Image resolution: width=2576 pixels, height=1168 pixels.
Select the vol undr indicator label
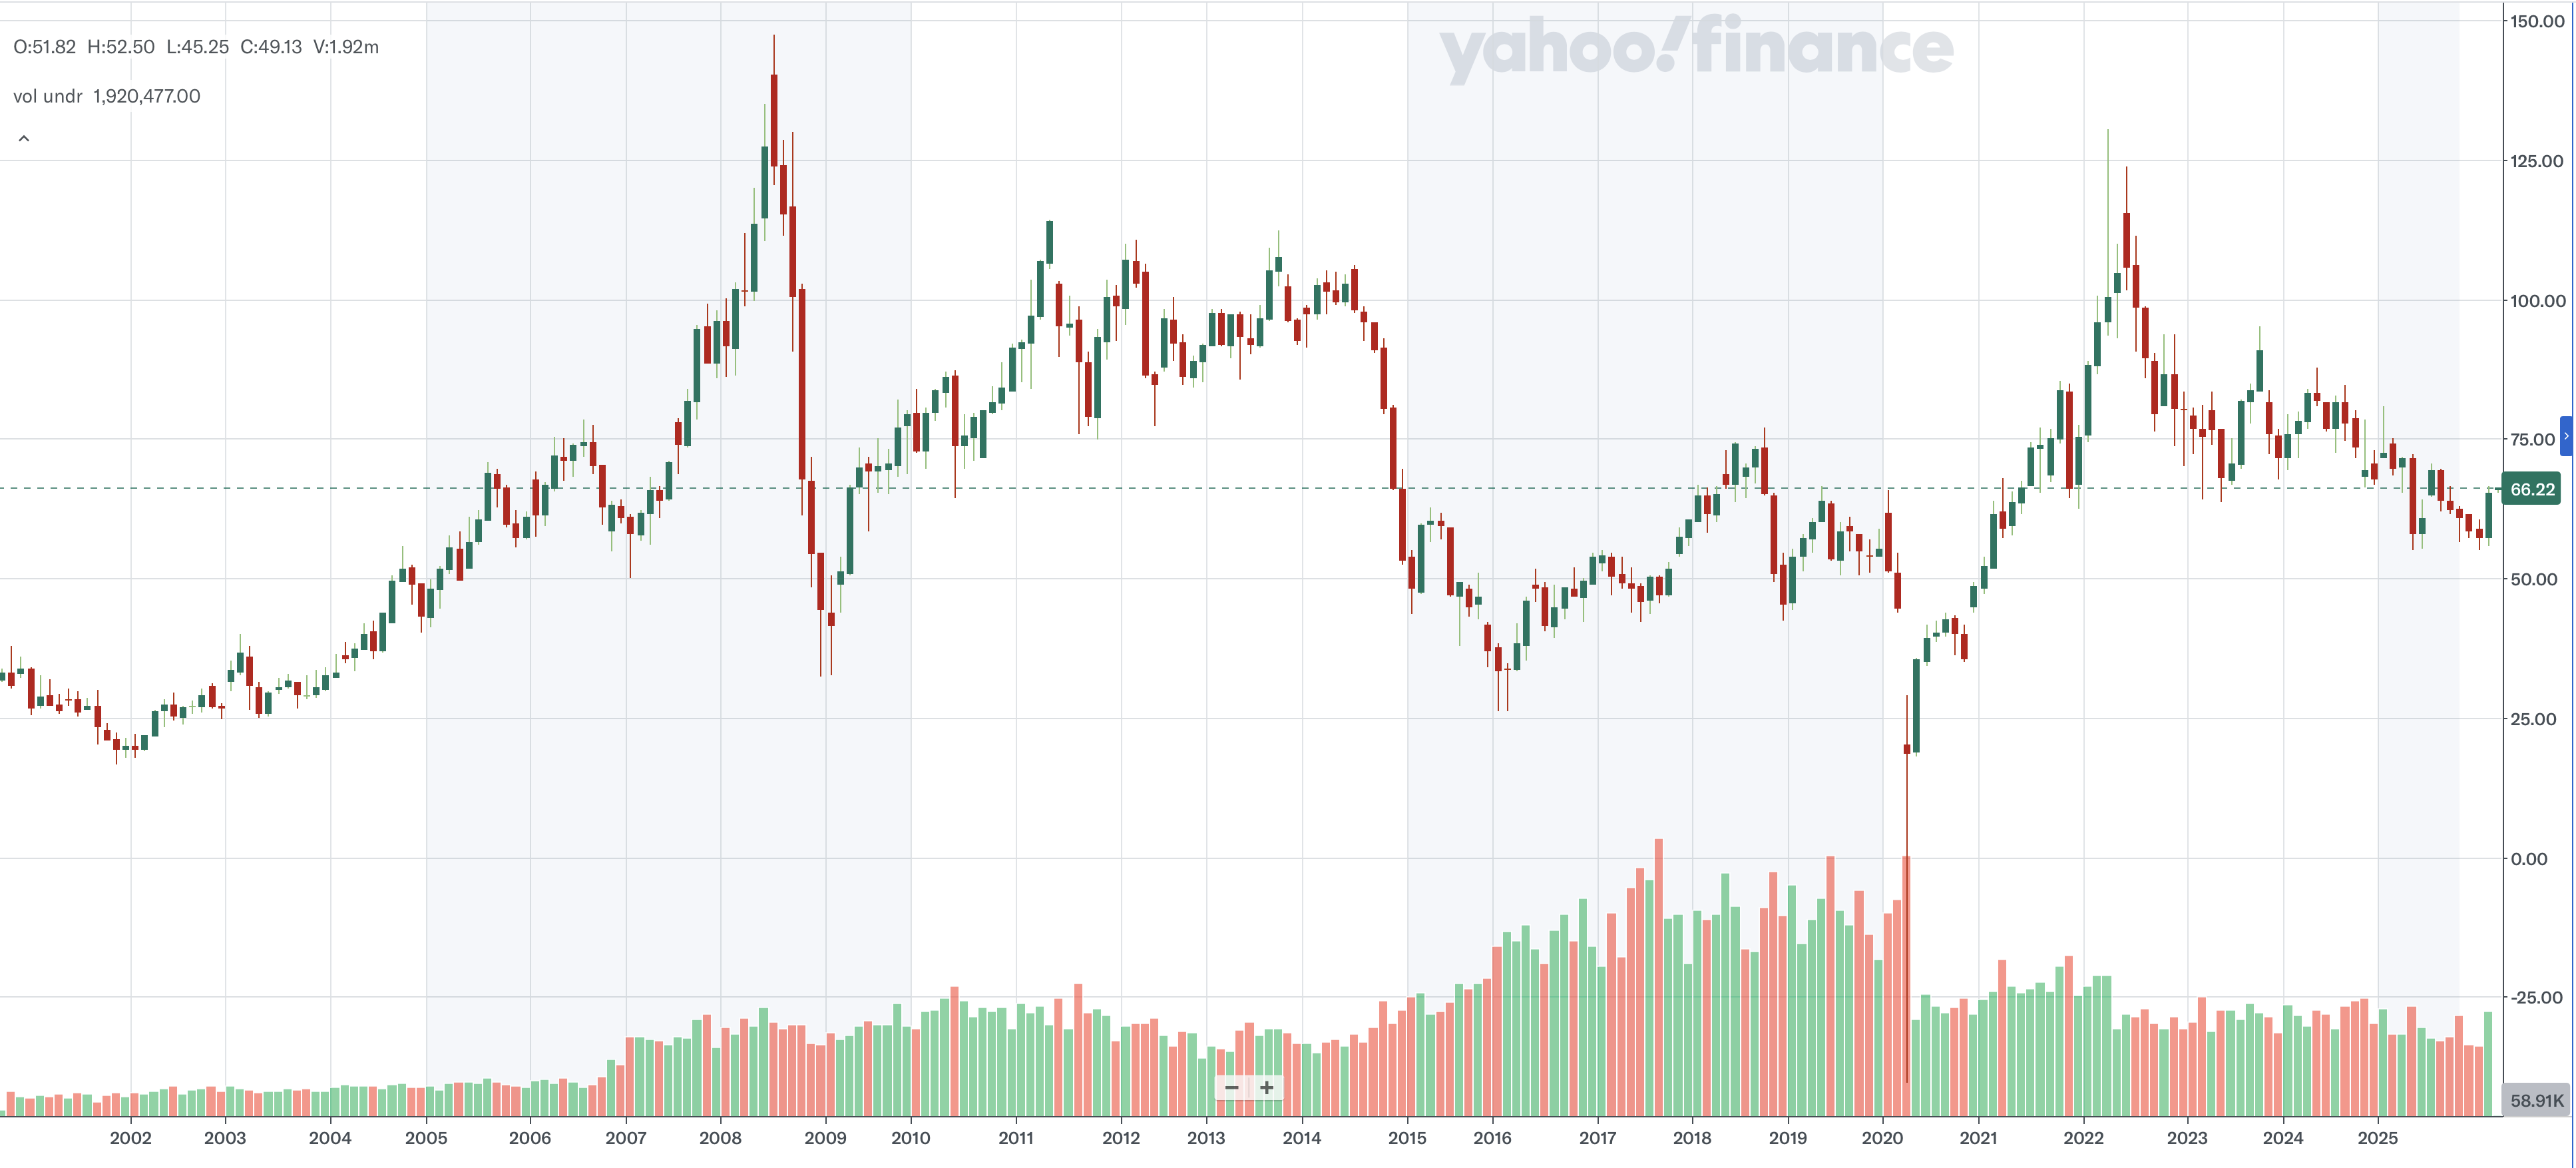pyautogui.click(x=47, y=96)
